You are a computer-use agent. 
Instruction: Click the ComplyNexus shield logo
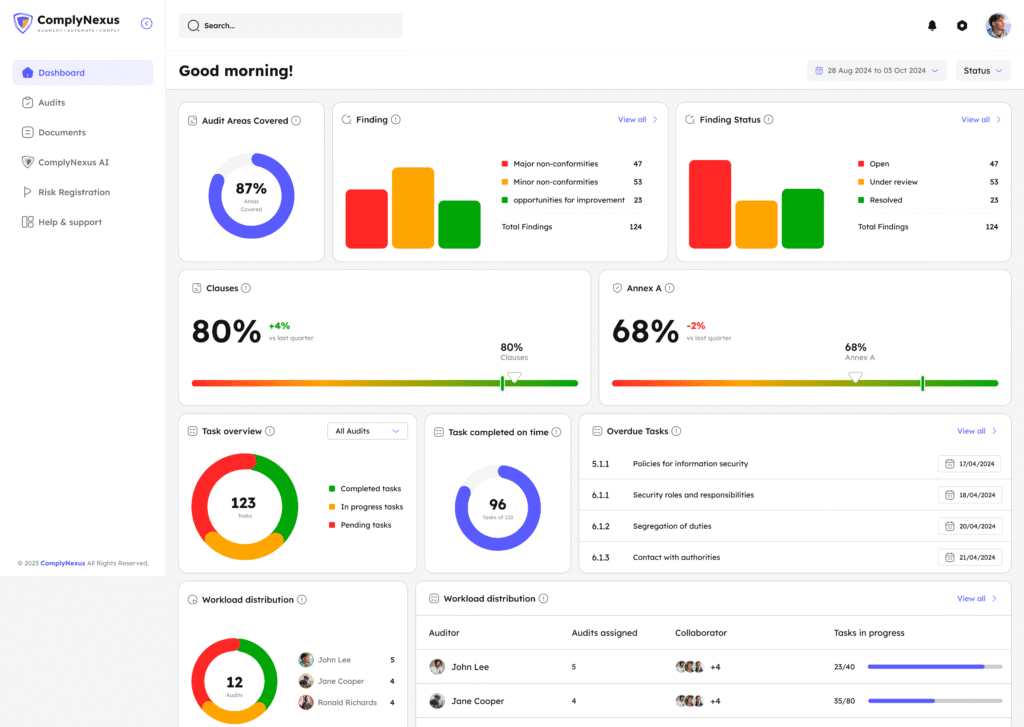[23, 23]
